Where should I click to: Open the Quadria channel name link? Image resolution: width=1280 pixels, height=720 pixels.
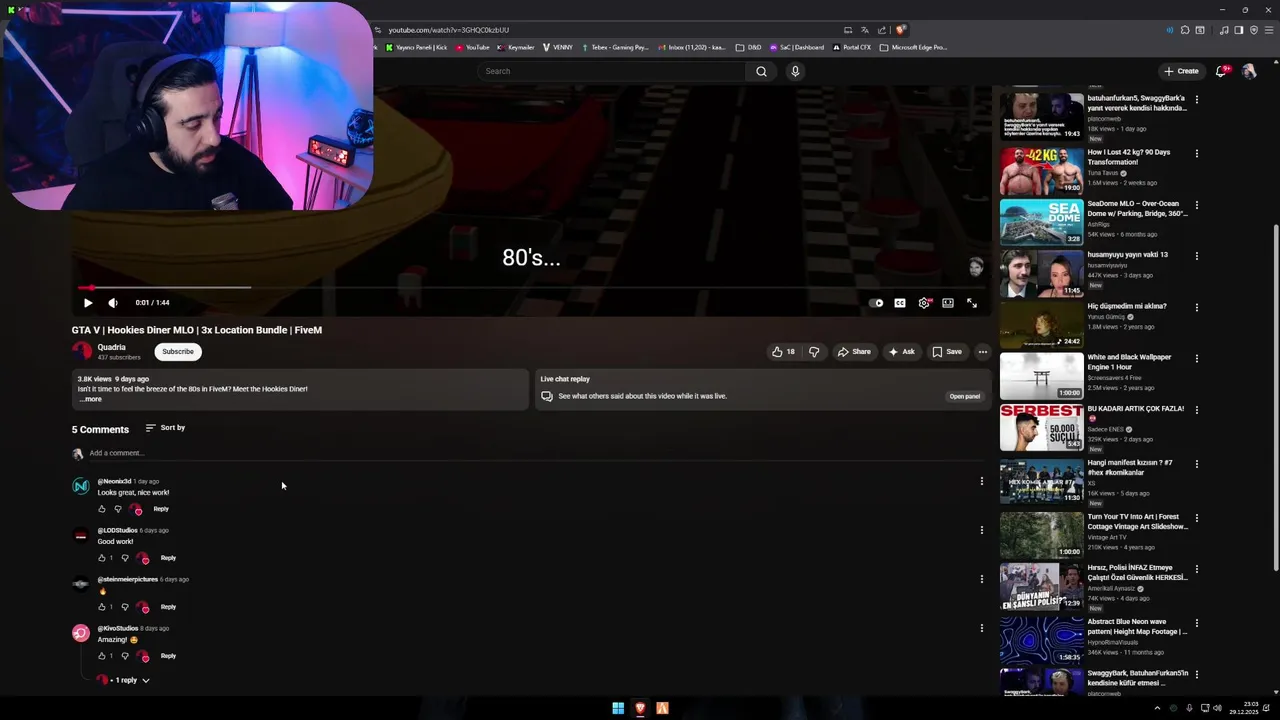111,347
